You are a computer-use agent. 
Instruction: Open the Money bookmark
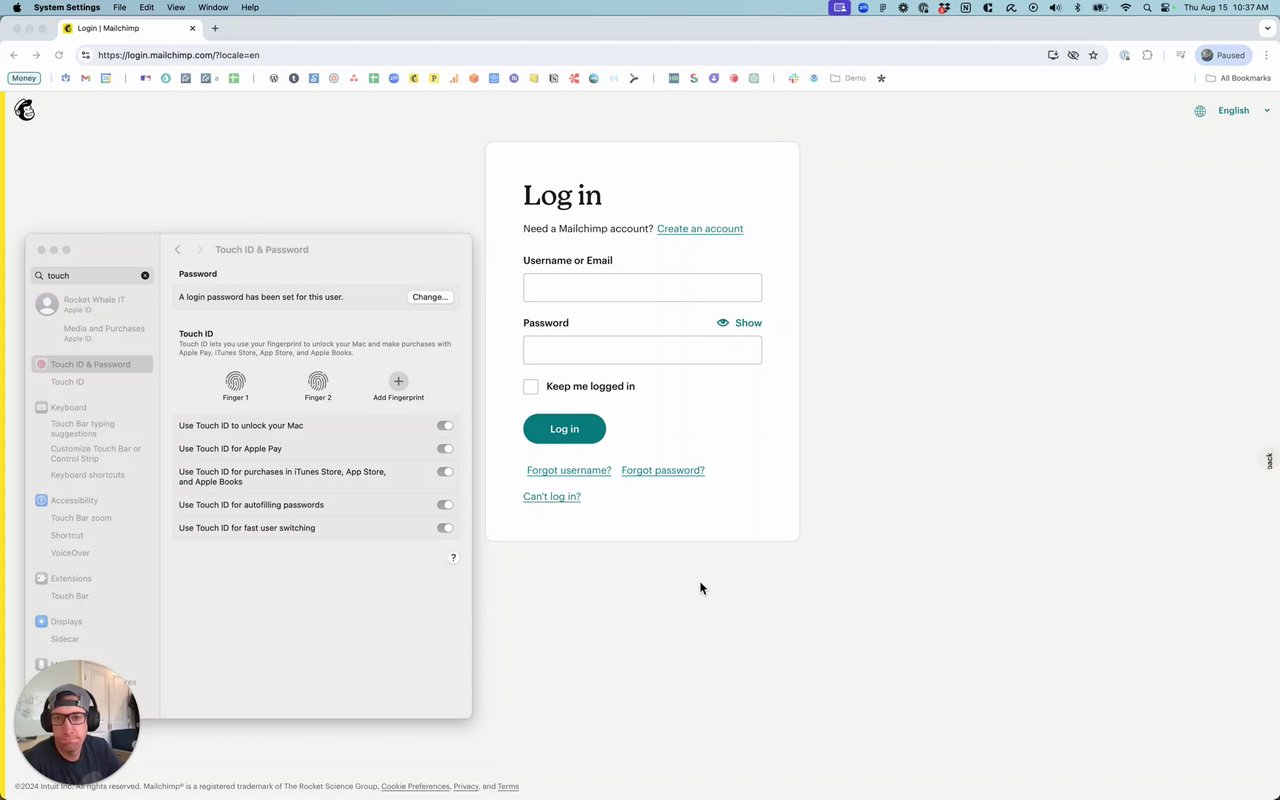[24, 78]
